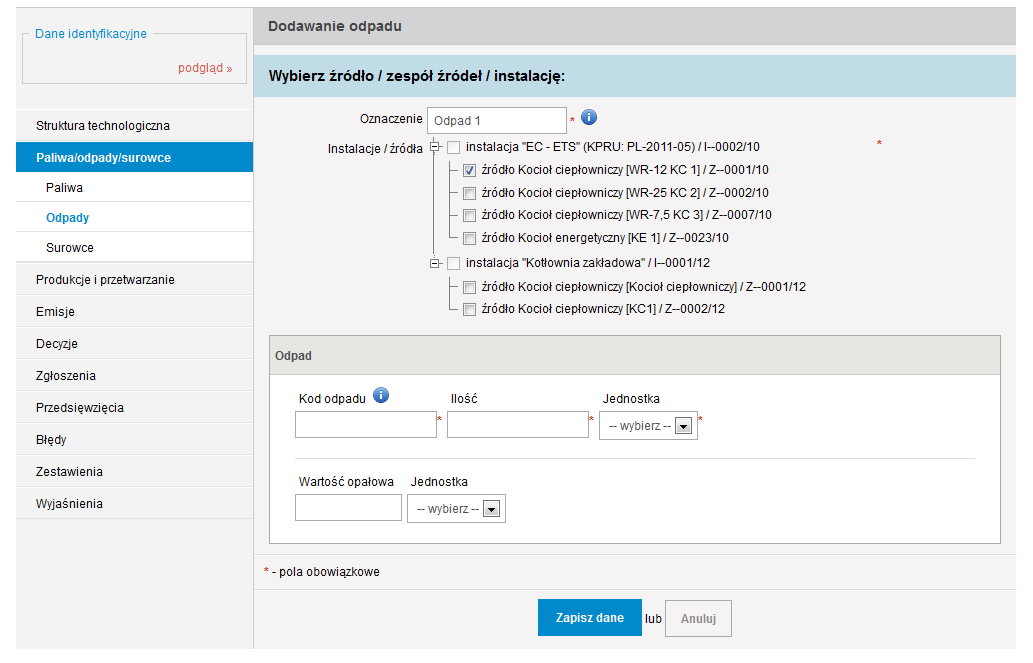
Task: Click the Odpad section header
Action: (635, 356)
